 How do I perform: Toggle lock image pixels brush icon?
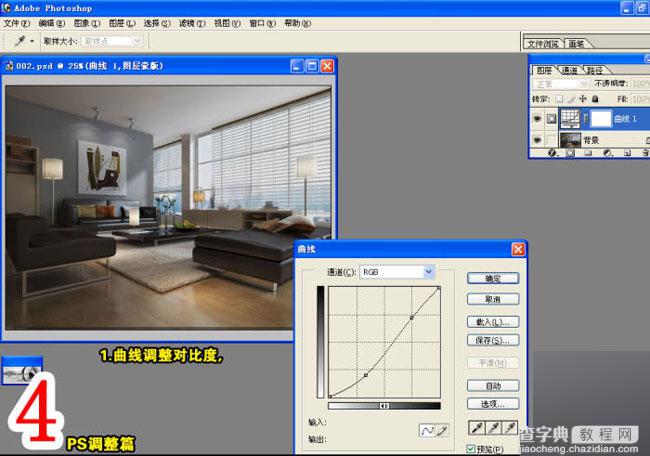(571, 99)
